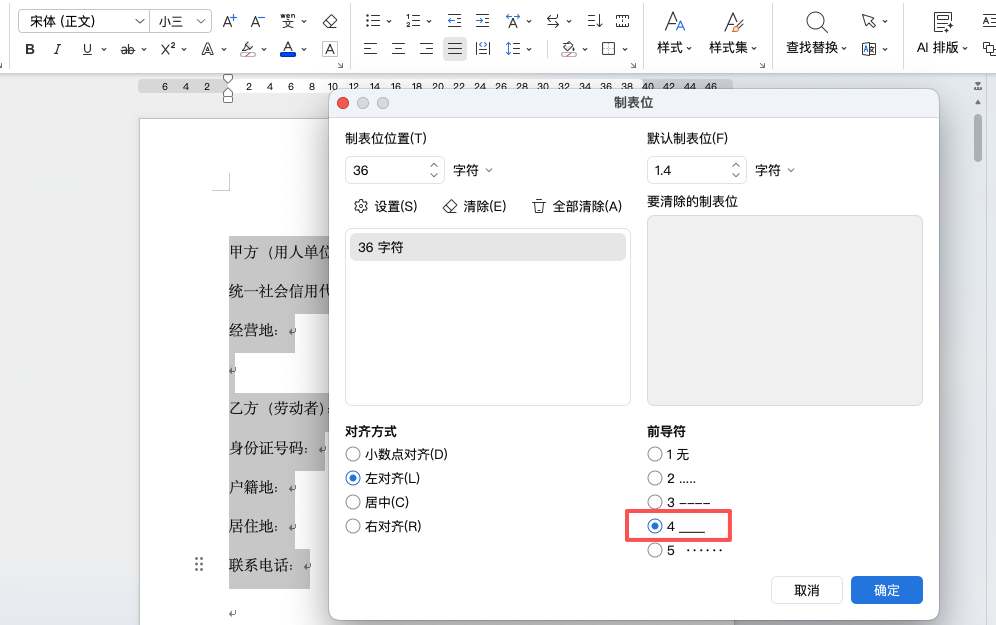Click the 清除(E) button

pos(474,206)
